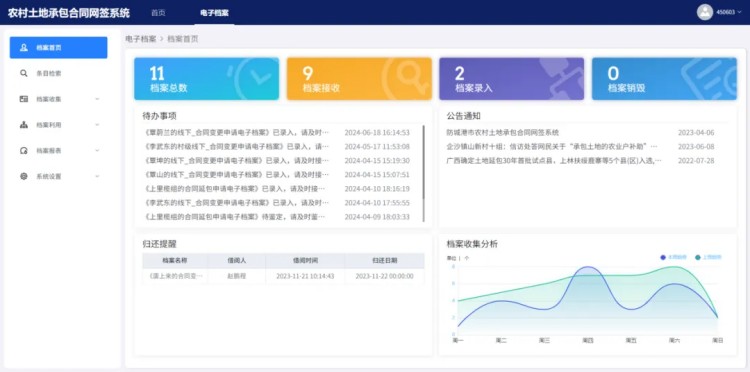Toggle the blue 本周 legend series in chart
This screenshot has width=750, height=372.
click(673, 257)
